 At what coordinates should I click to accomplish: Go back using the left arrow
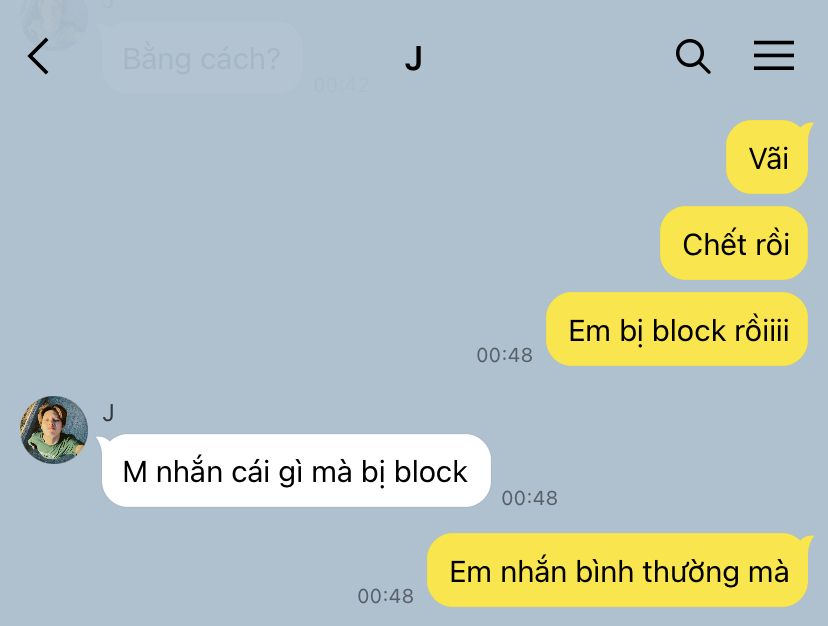pos(38,56)
